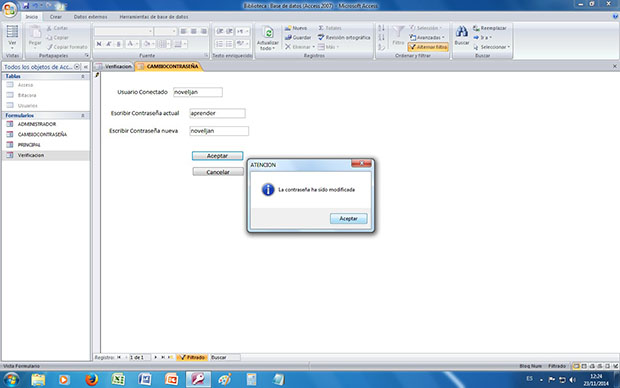
Task: Select the CAMBIOCONTRASEÑA document tab
Action: pos(169,66)
